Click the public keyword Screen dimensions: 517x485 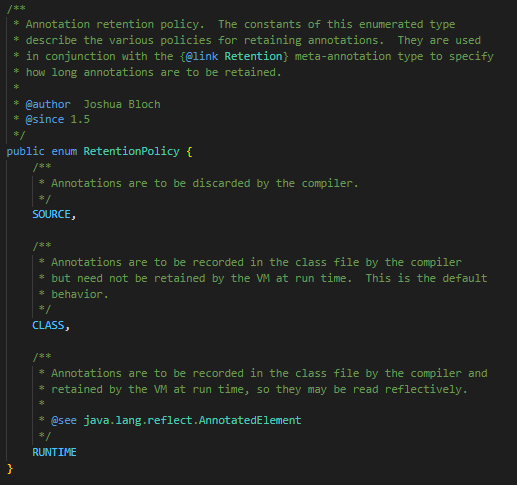(x=25, y=151)
